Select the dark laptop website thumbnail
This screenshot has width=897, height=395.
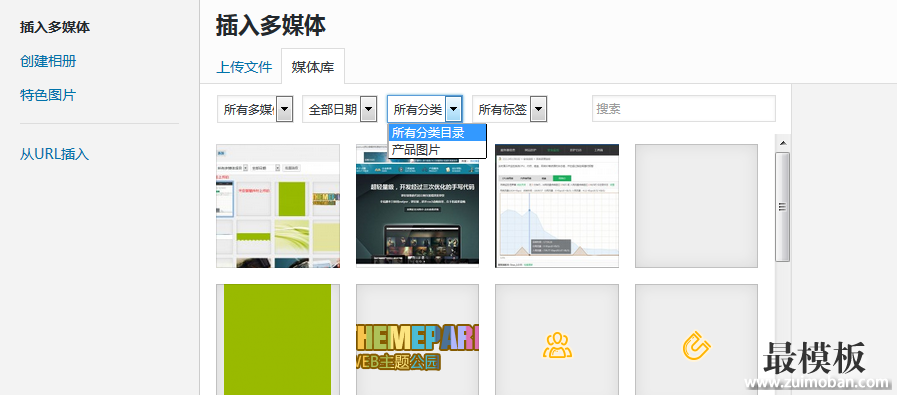417,206
